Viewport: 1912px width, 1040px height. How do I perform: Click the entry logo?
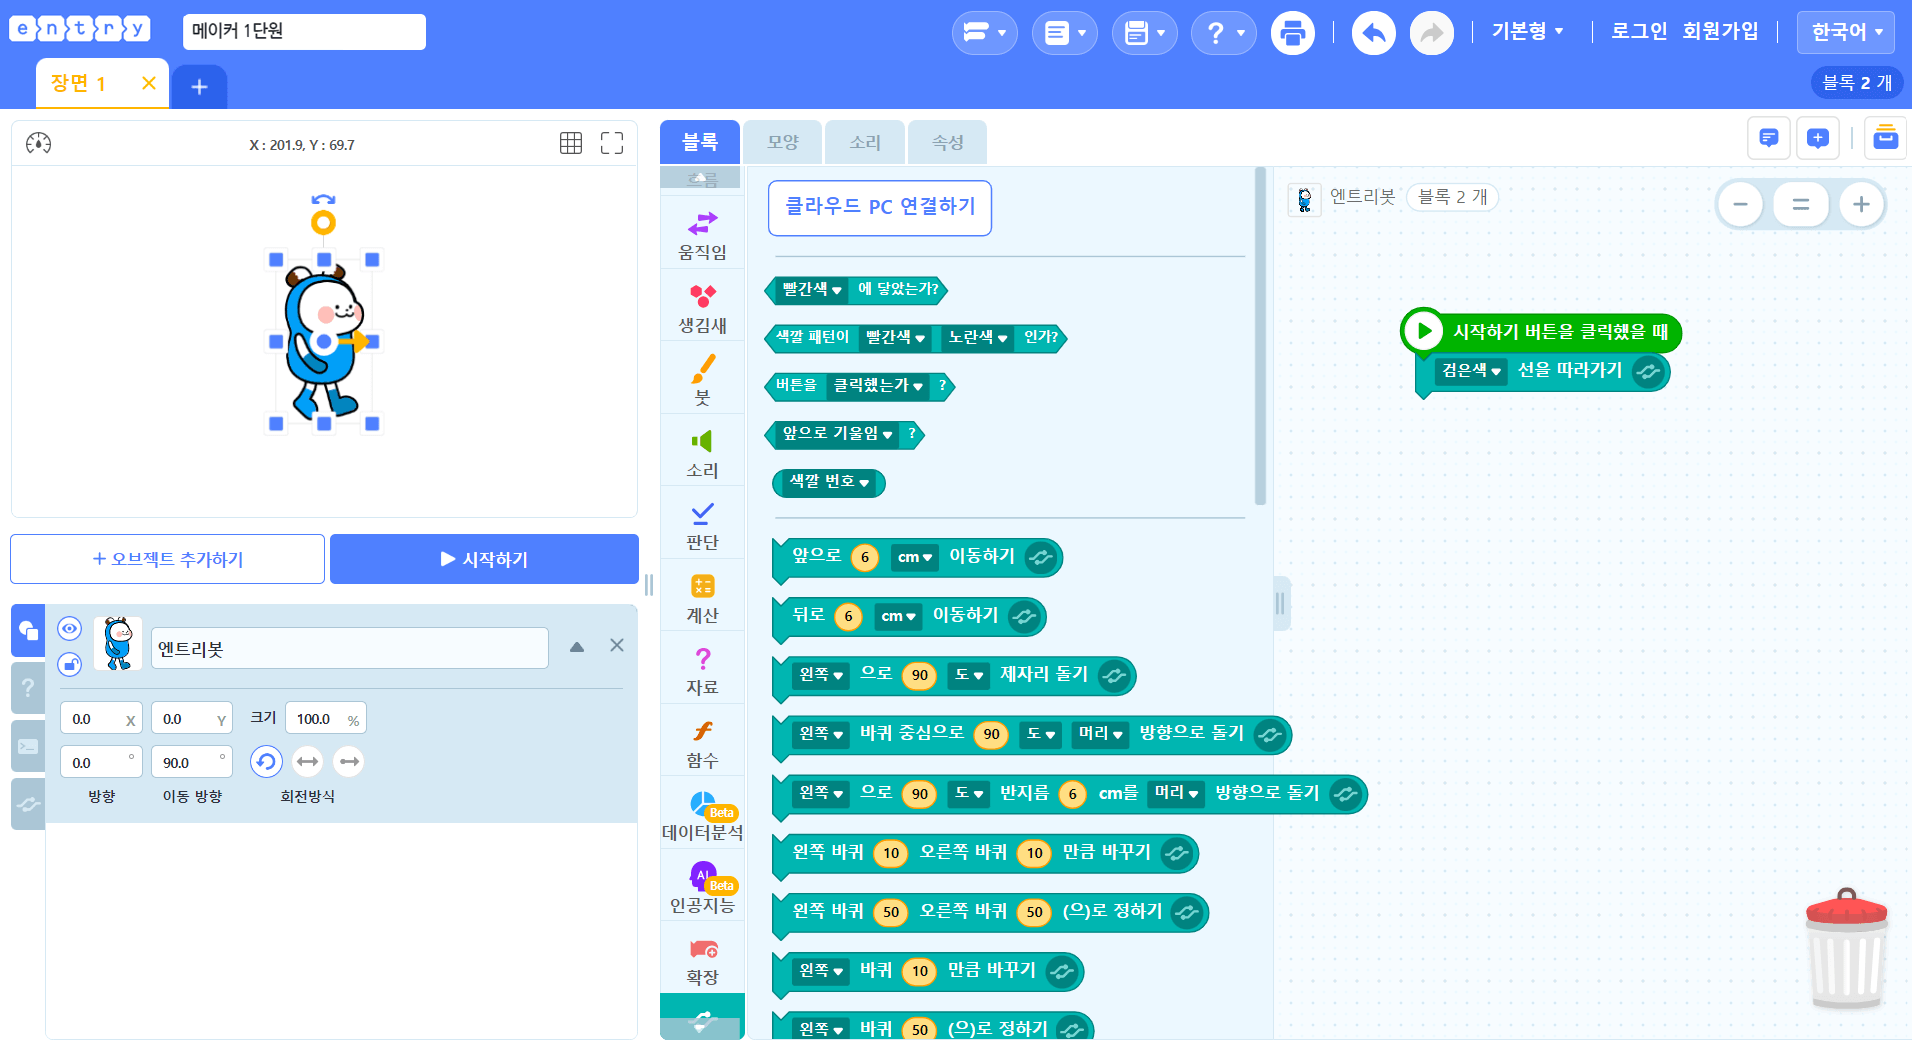click(x=80, y=28)
